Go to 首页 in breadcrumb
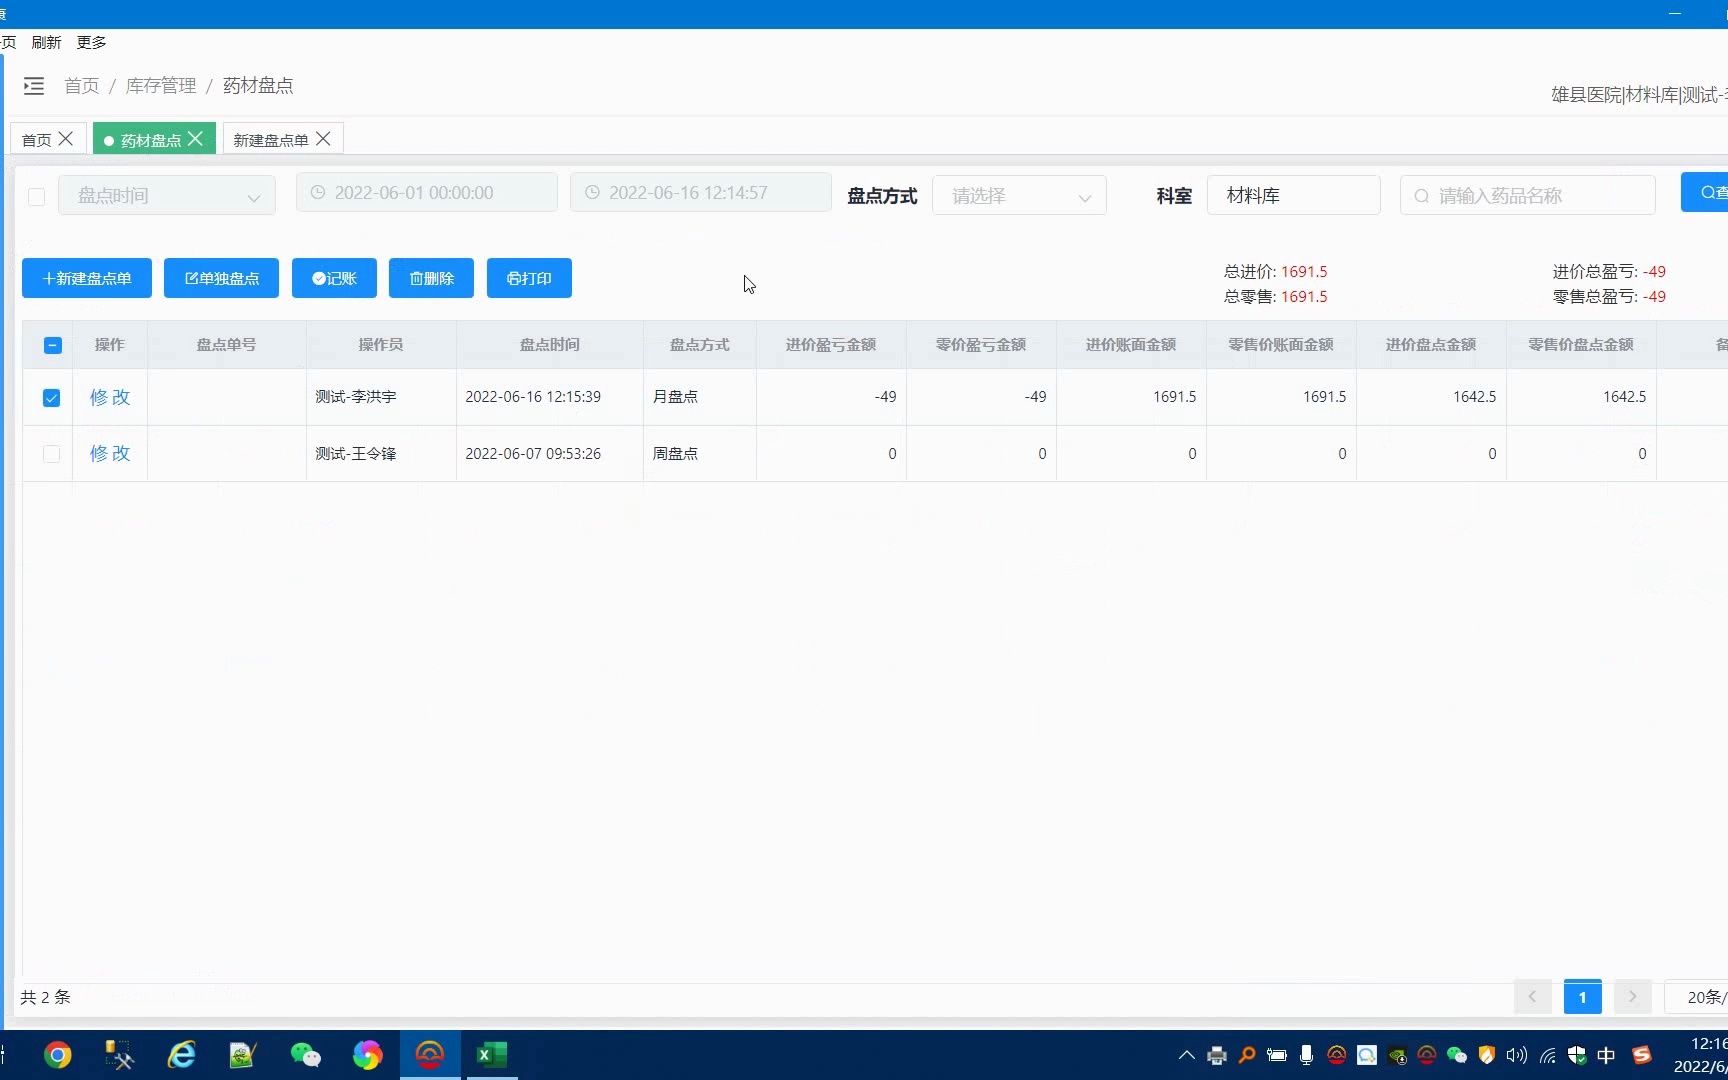The image size is (1728, 1080). coord(81,86)
